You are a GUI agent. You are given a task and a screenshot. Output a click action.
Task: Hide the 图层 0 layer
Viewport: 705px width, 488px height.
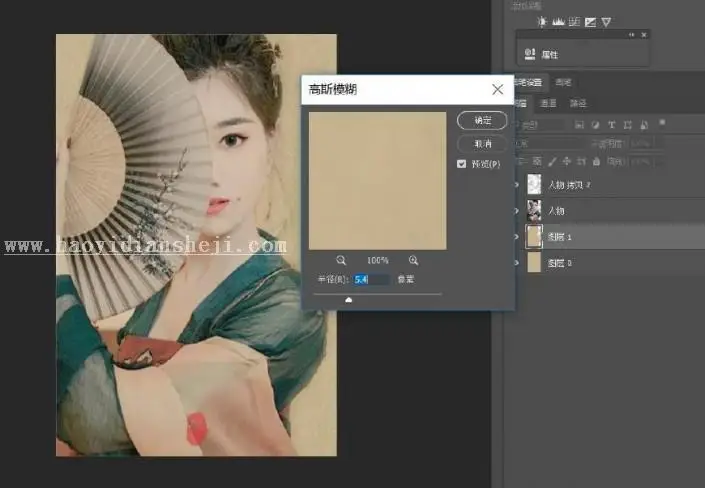pyautogui.click(x=517, y=263)
